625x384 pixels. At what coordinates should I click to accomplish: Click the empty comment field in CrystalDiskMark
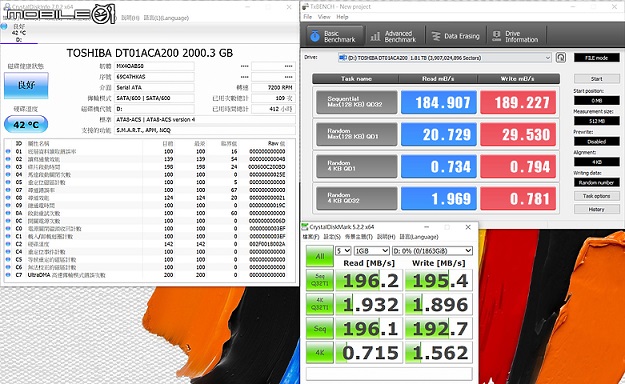pos(389,374)
